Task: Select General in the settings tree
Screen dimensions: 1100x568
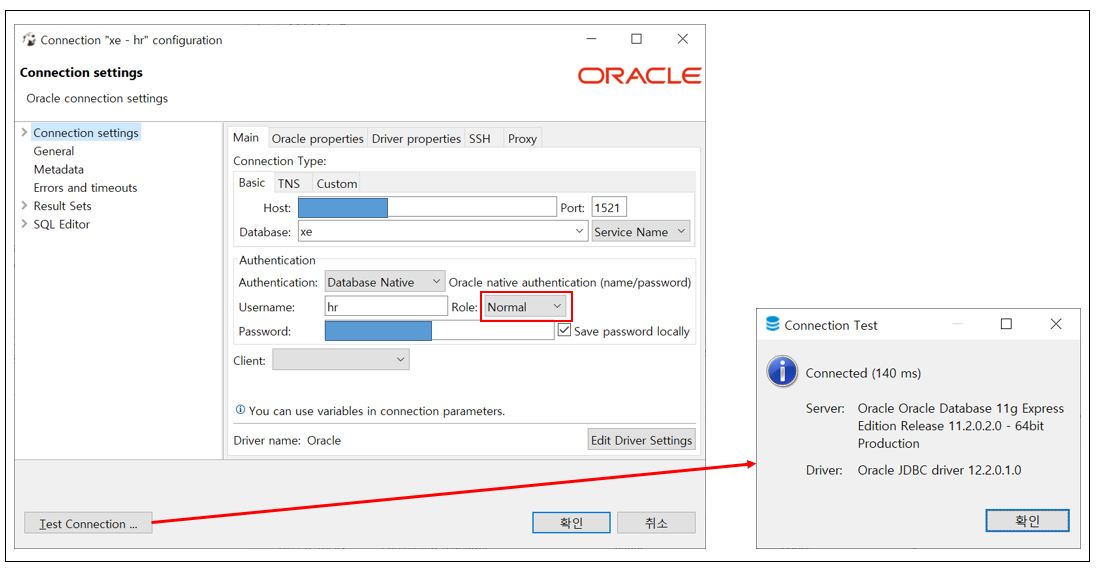Action: [54, 151]
